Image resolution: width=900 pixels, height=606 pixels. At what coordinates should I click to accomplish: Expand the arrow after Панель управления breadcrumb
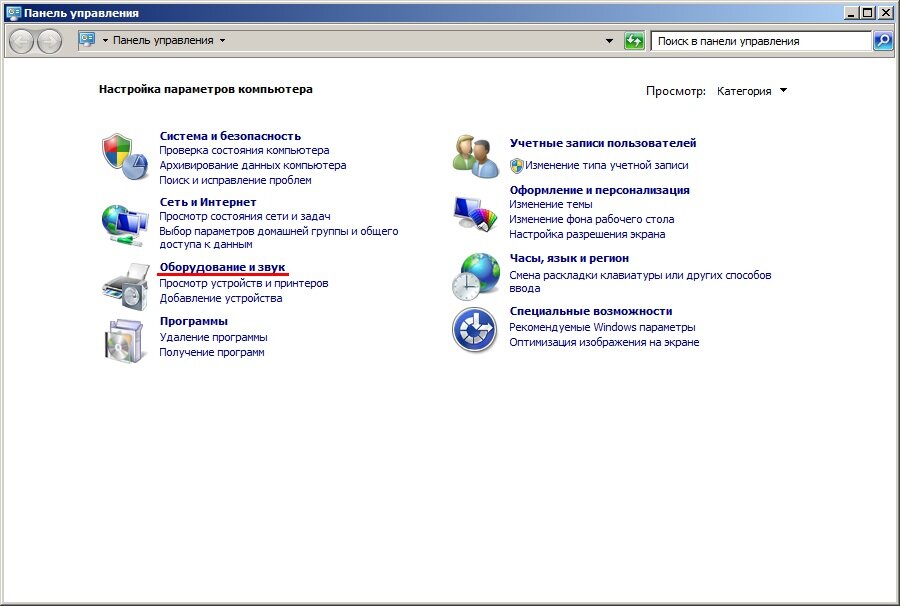(223, 41)
